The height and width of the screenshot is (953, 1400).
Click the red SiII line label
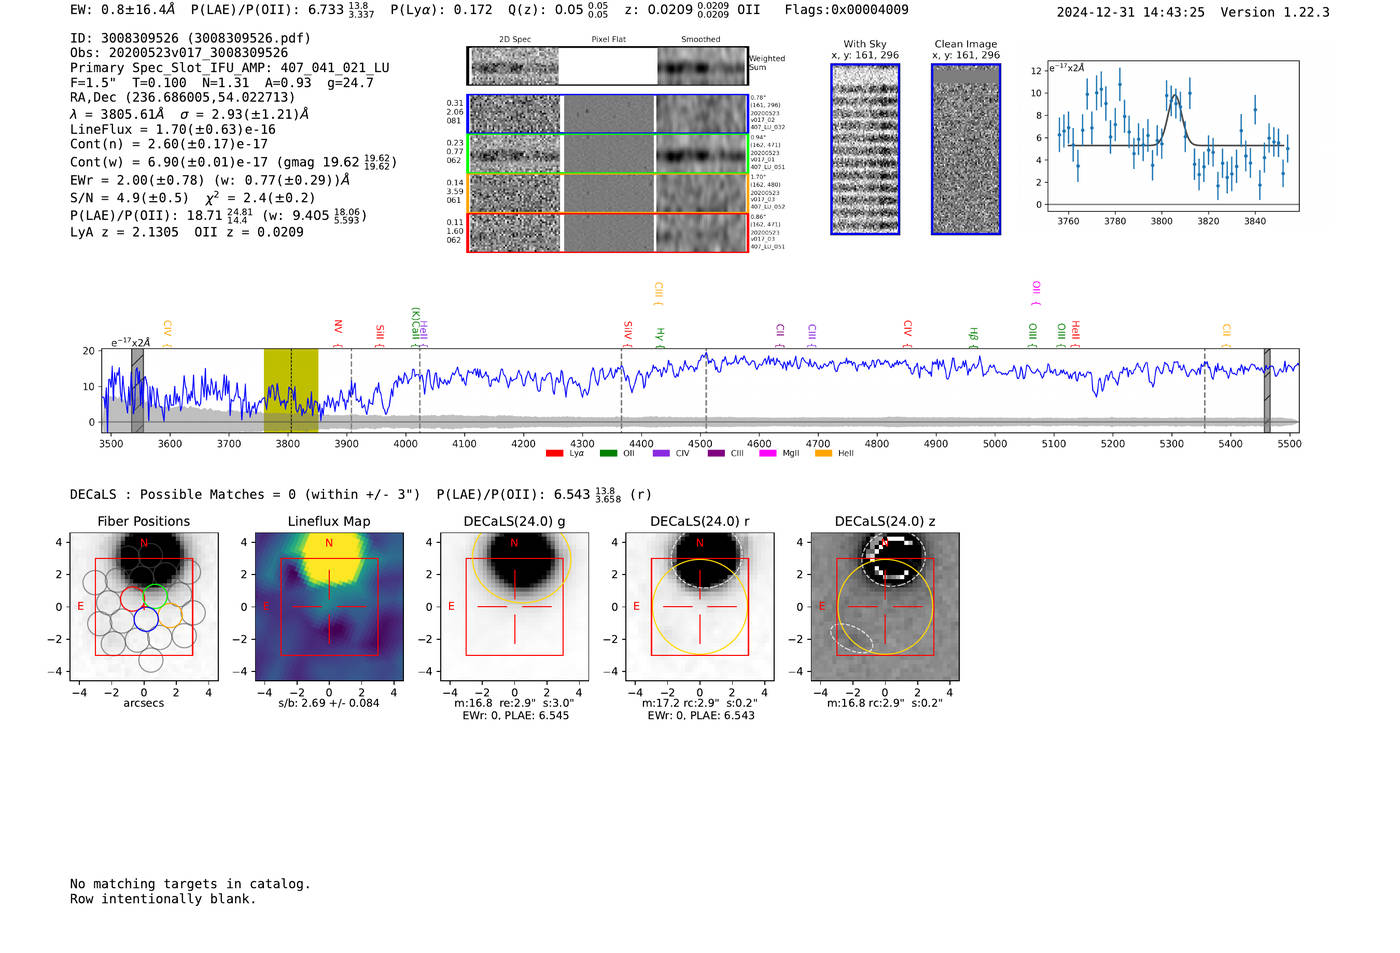(380, 334)
